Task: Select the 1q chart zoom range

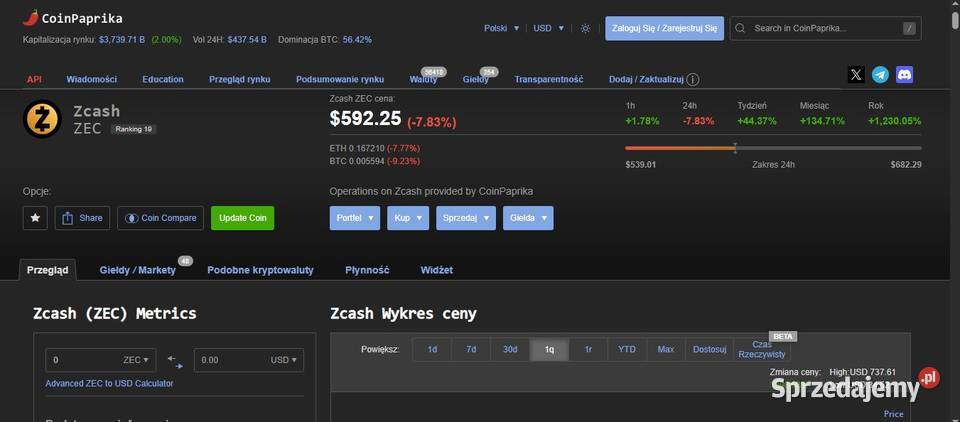Action: [549, 349]
